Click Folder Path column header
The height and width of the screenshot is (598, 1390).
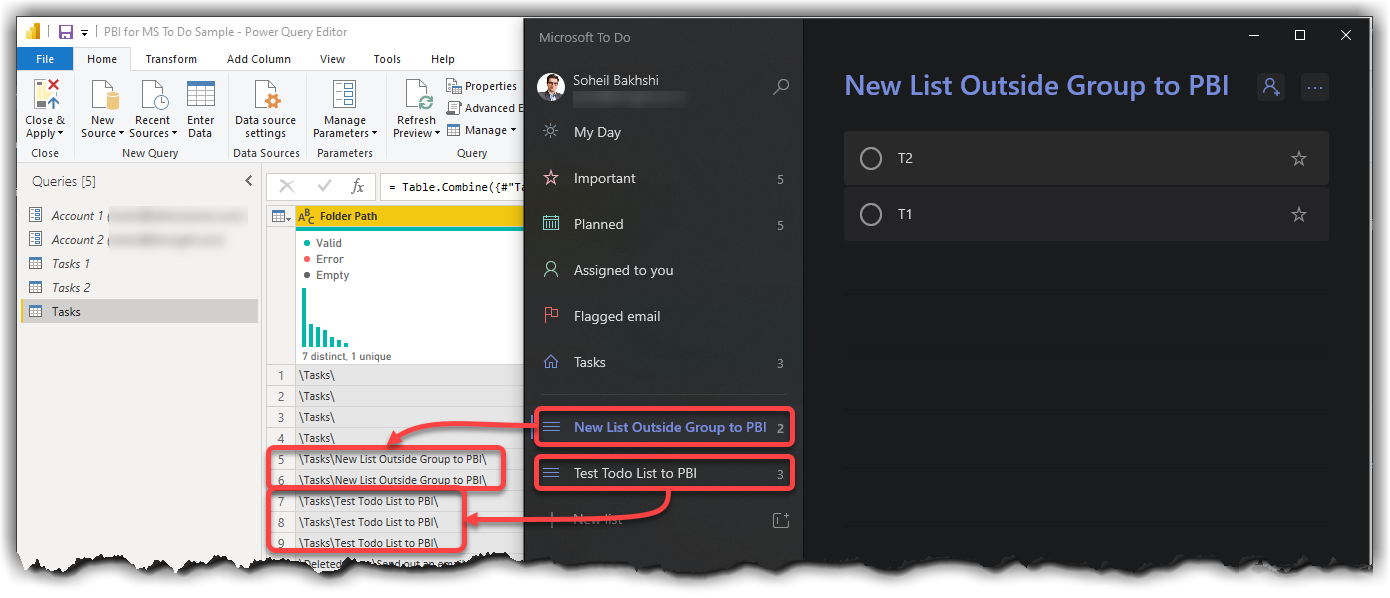[x=409, y=216]
